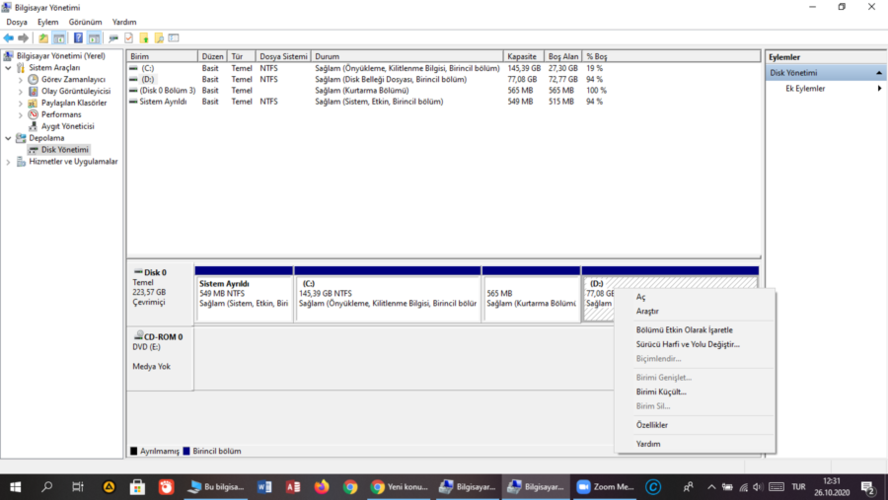Sort by the Birim column header
The height and width of the screenshot is (500, 888).
coord(162,56)
